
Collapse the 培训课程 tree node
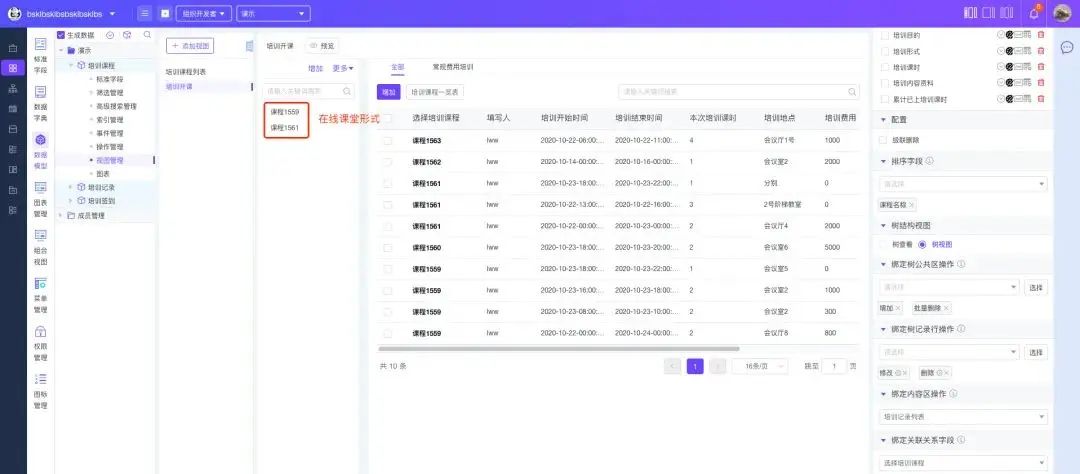(x=71, y=65)
